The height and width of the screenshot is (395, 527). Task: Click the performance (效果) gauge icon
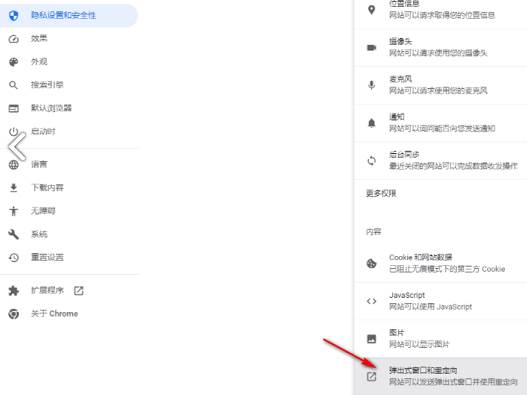tap(13, 39)
